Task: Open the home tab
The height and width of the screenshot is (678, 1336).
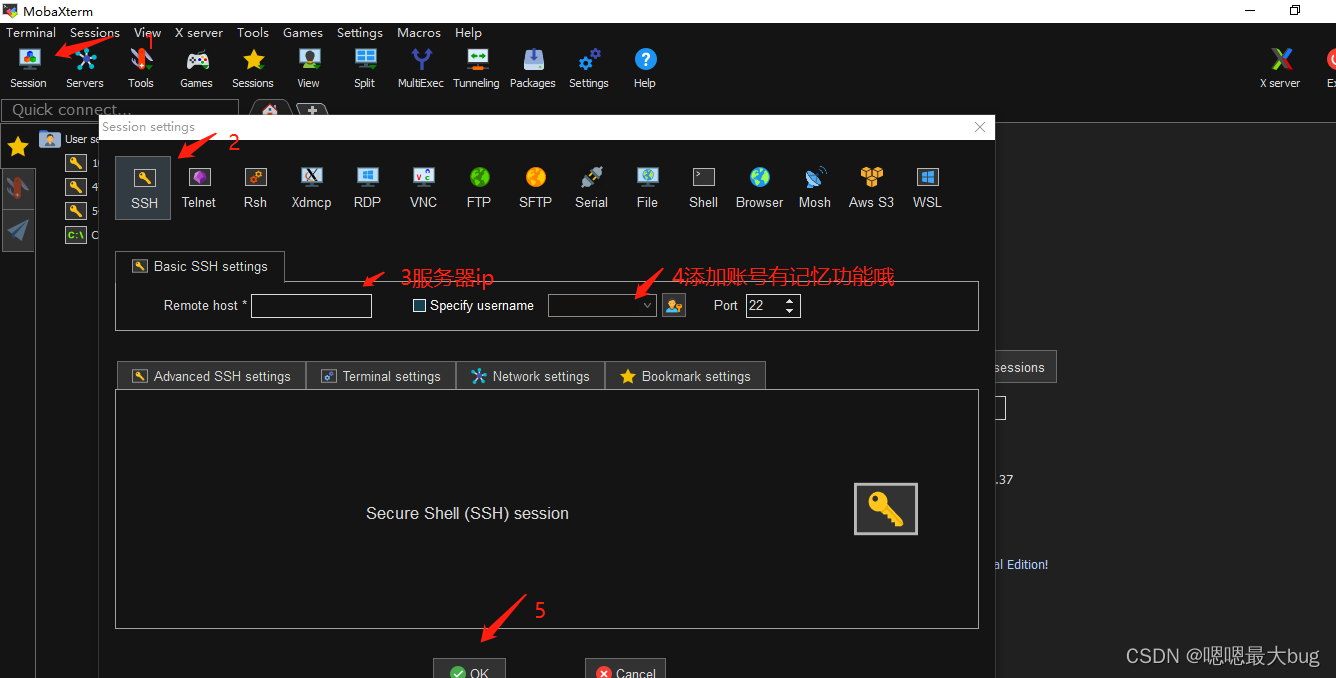Action: (270, 110)
